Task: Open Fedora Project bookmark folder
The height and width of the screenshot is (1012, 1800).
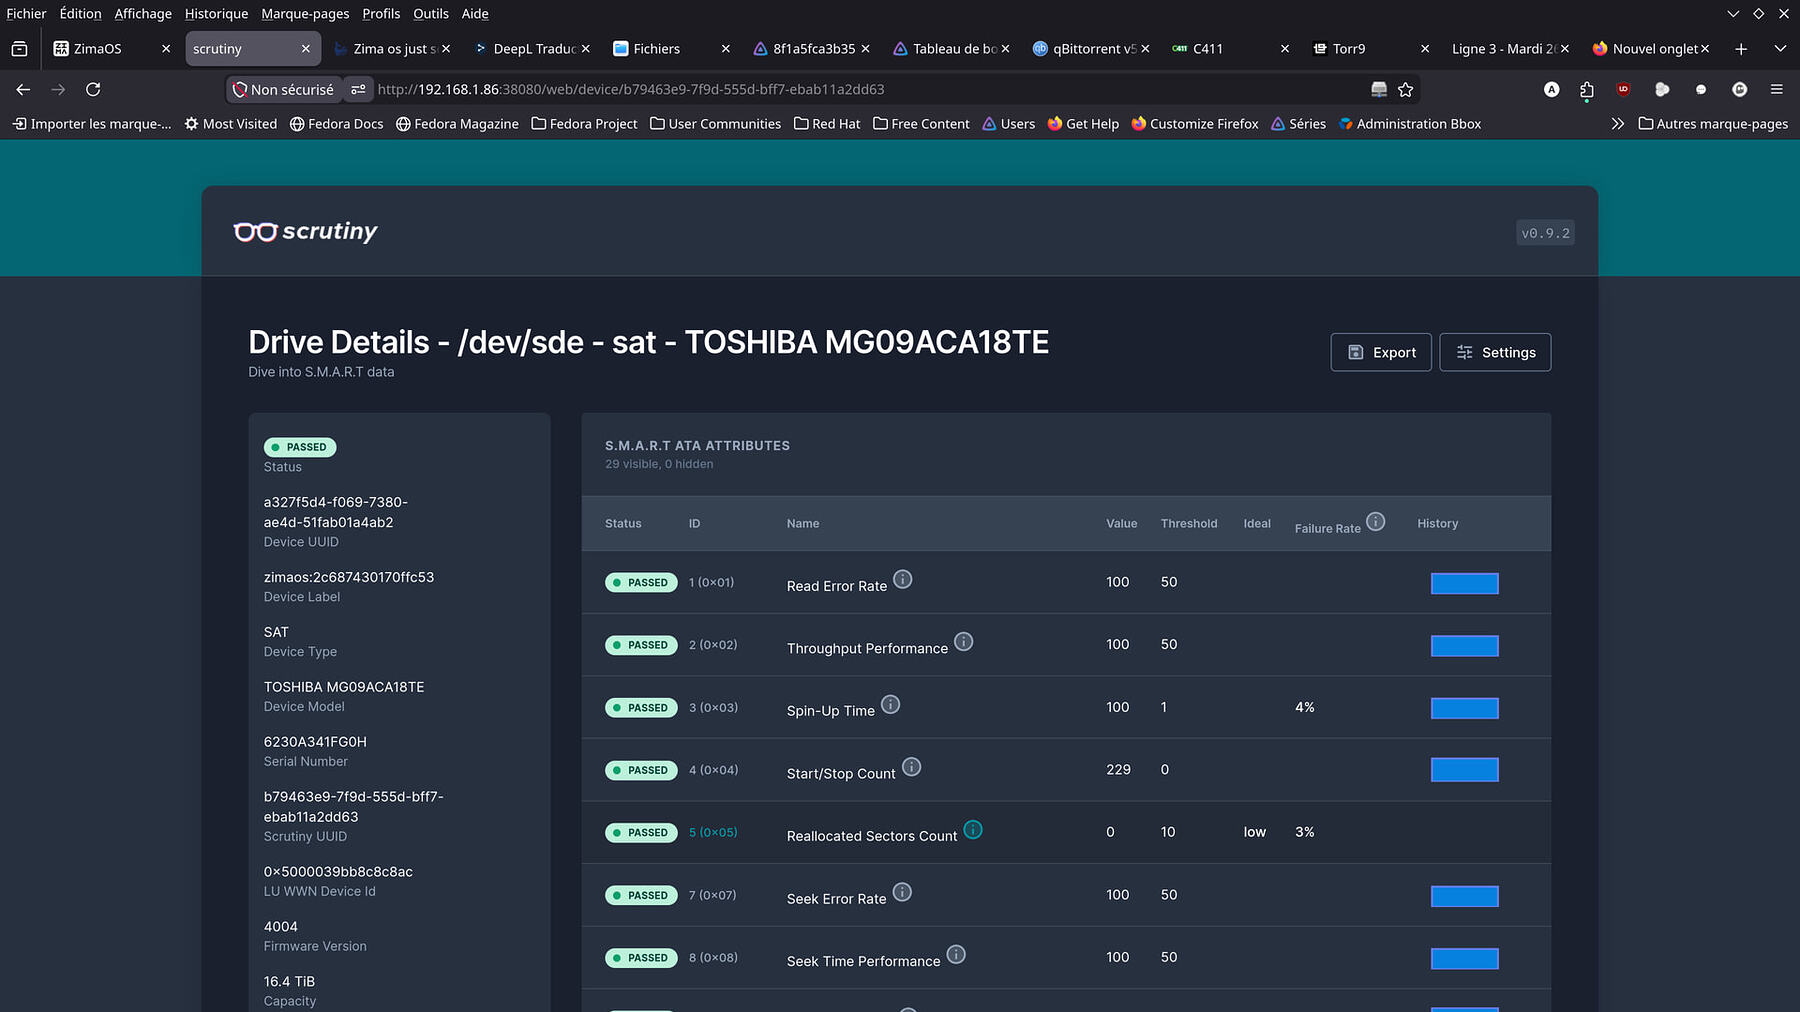Action: tap(584, 124)
